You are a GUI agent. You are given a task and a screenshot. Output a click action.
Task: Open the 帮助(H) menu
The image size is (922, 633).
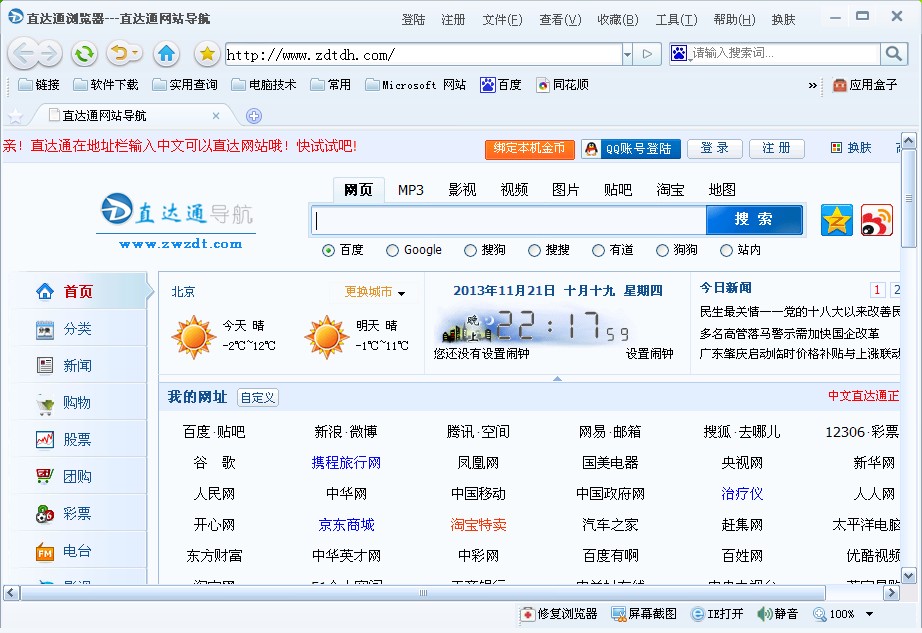click(734, 20)
